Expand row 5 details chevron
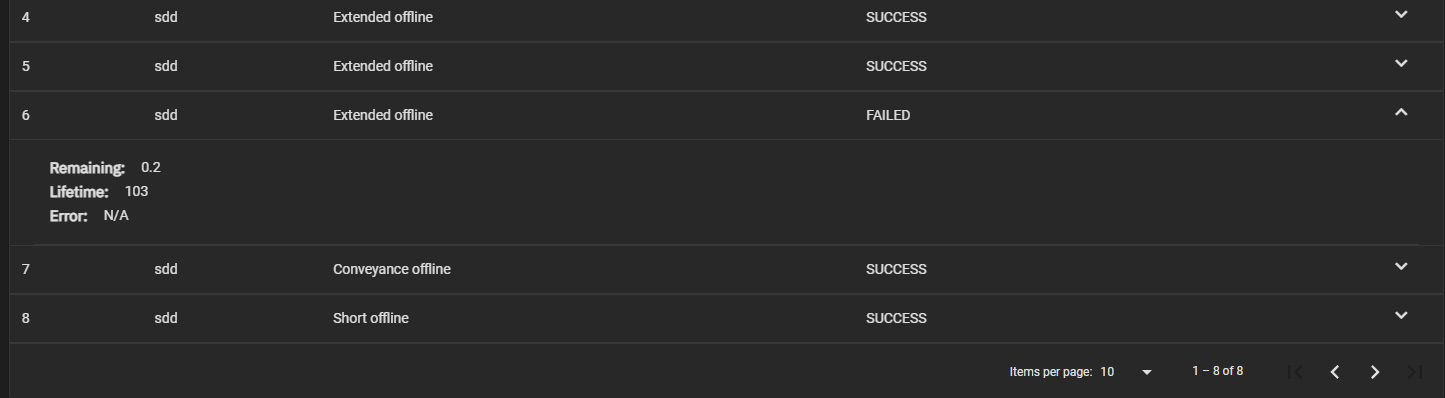Screen dimensions: 1445x398 click(x=1401, y=64)
